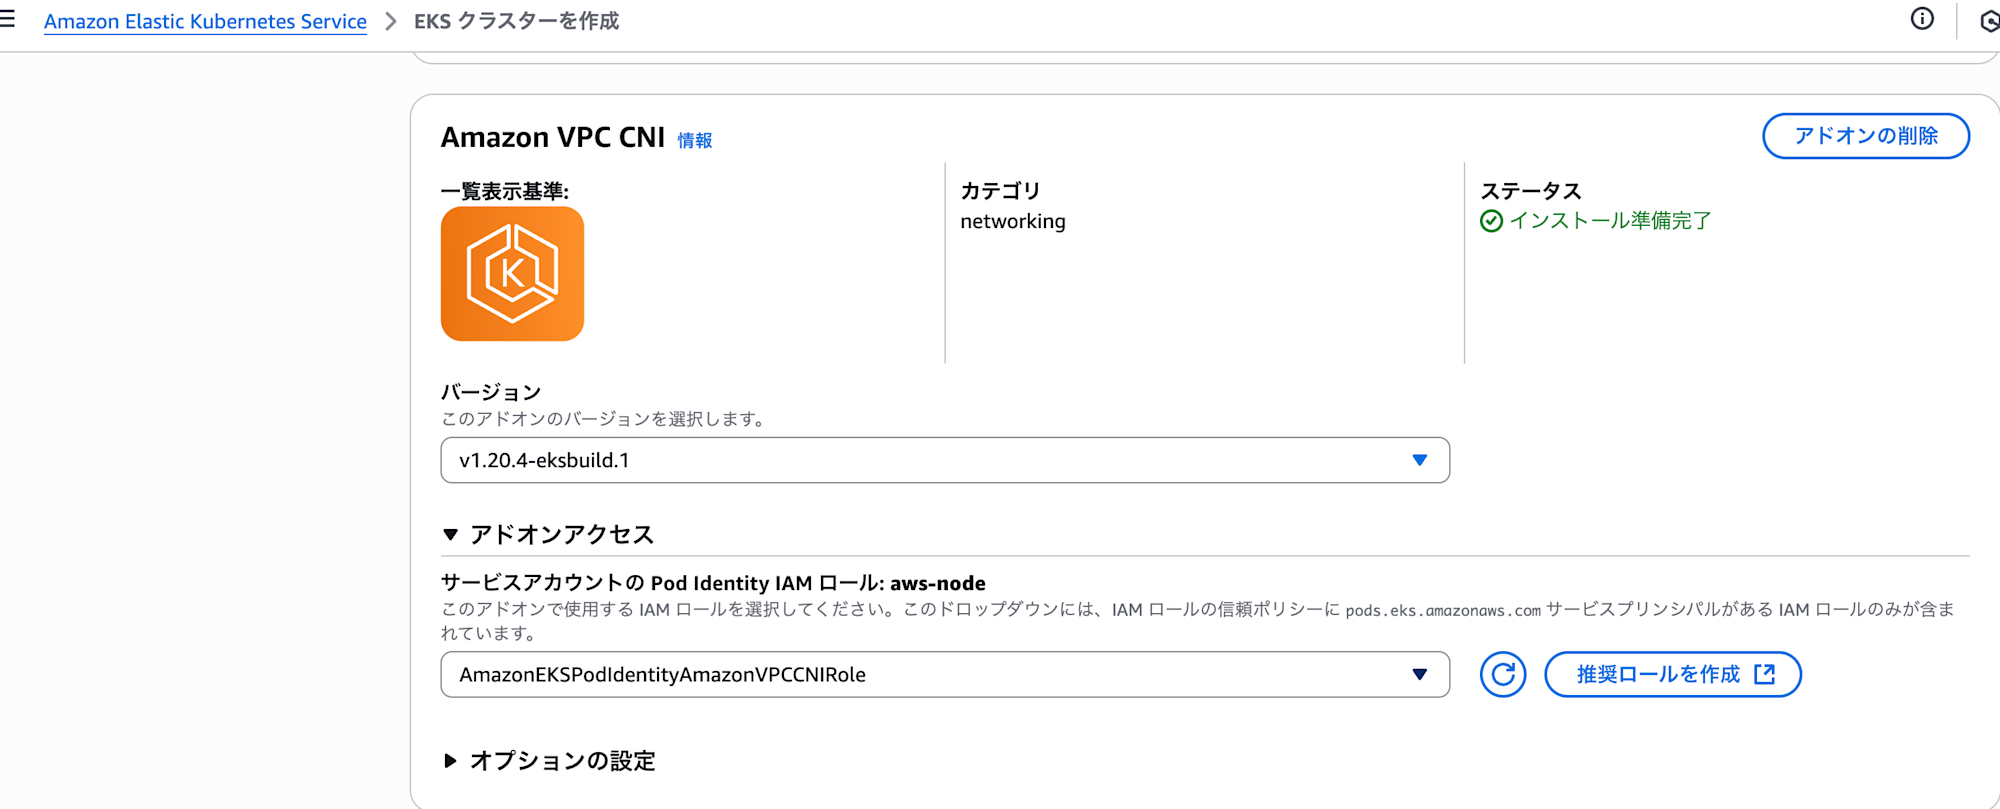Click 推奨ロールを作成 button
Viewport: 2000px width, 809px height.
click(x=1673, y=675)
